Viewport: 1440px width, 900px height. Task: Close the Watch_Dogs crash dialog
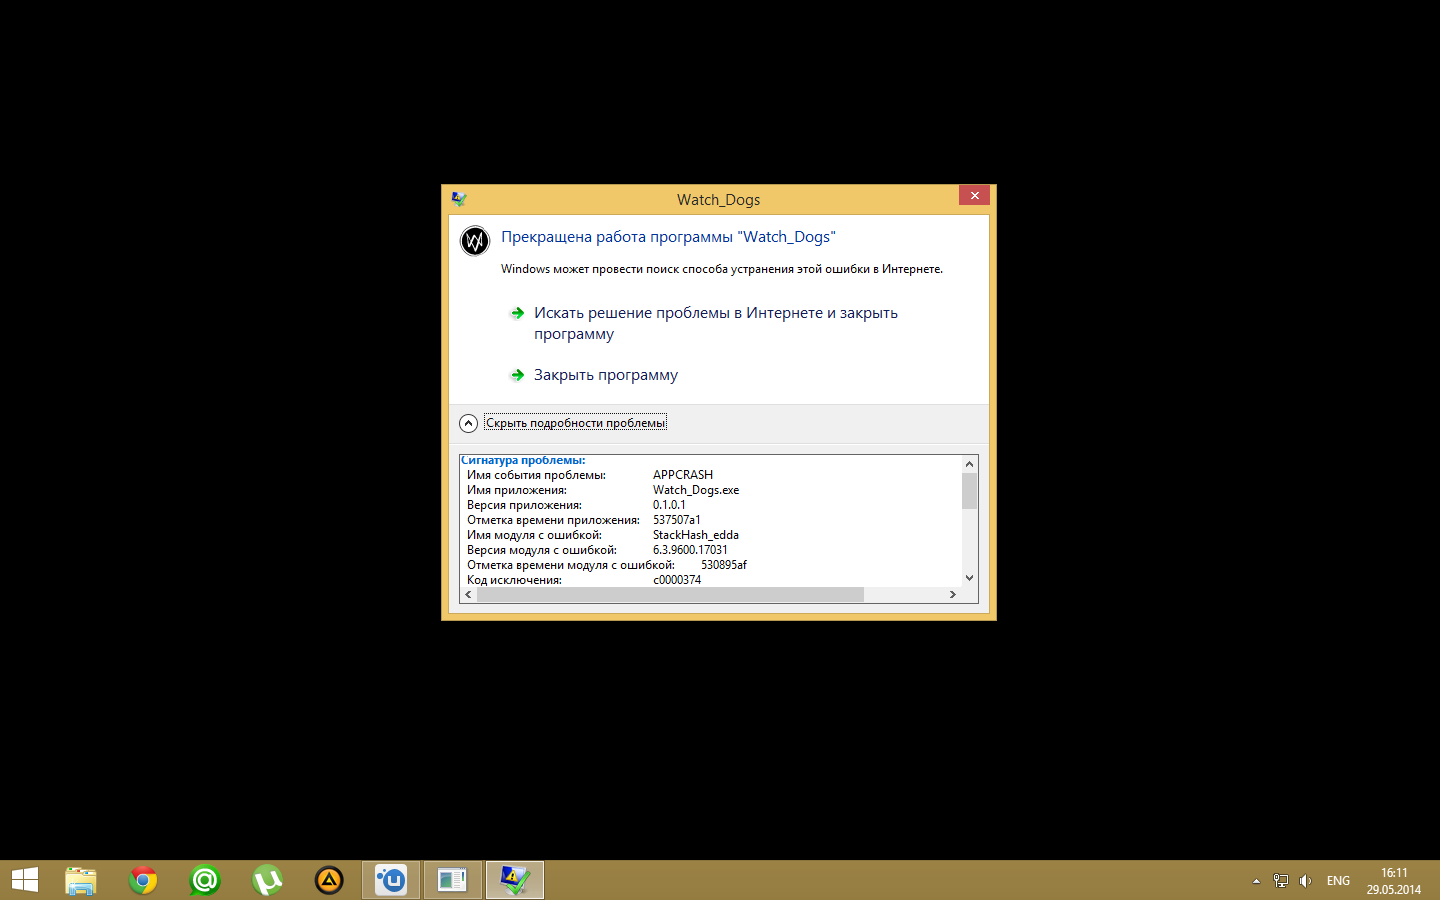(x=974, y=196)
